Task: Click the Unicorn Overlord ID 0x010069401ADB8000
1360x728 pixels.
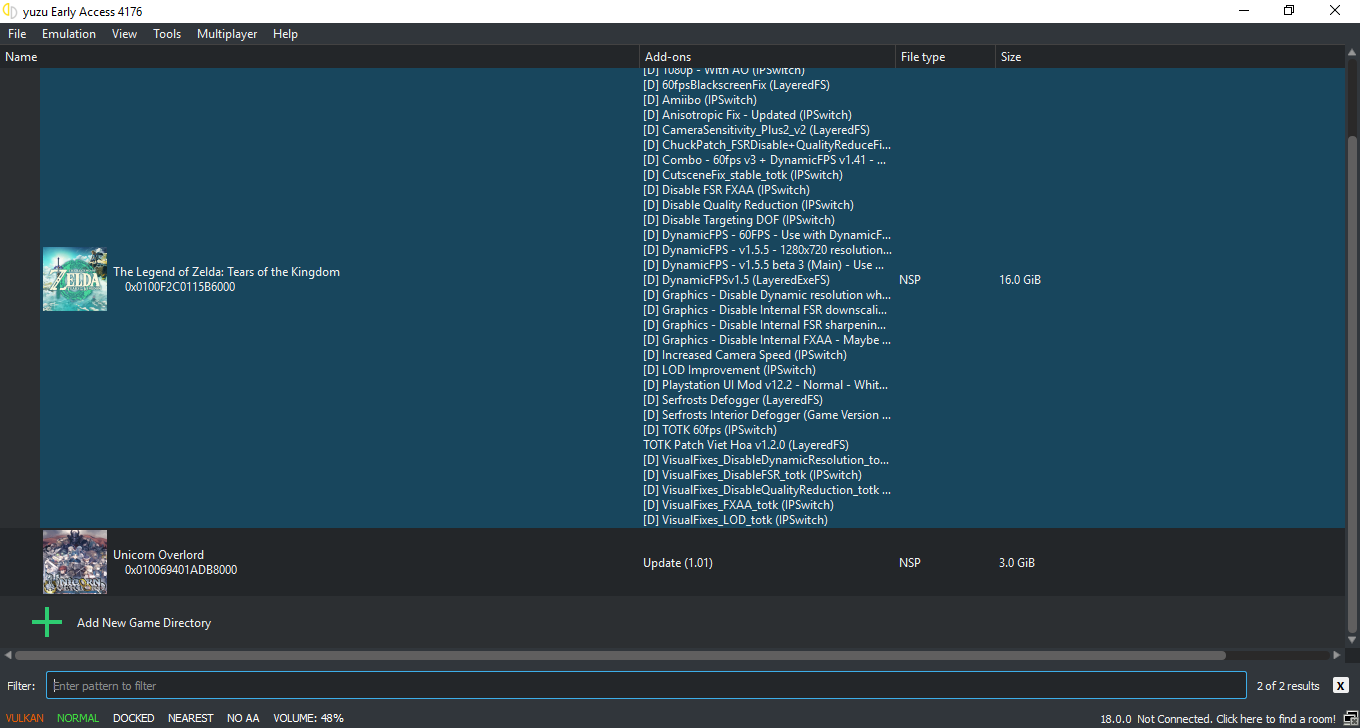Action: pyautogui.click(x=181, y=570)
